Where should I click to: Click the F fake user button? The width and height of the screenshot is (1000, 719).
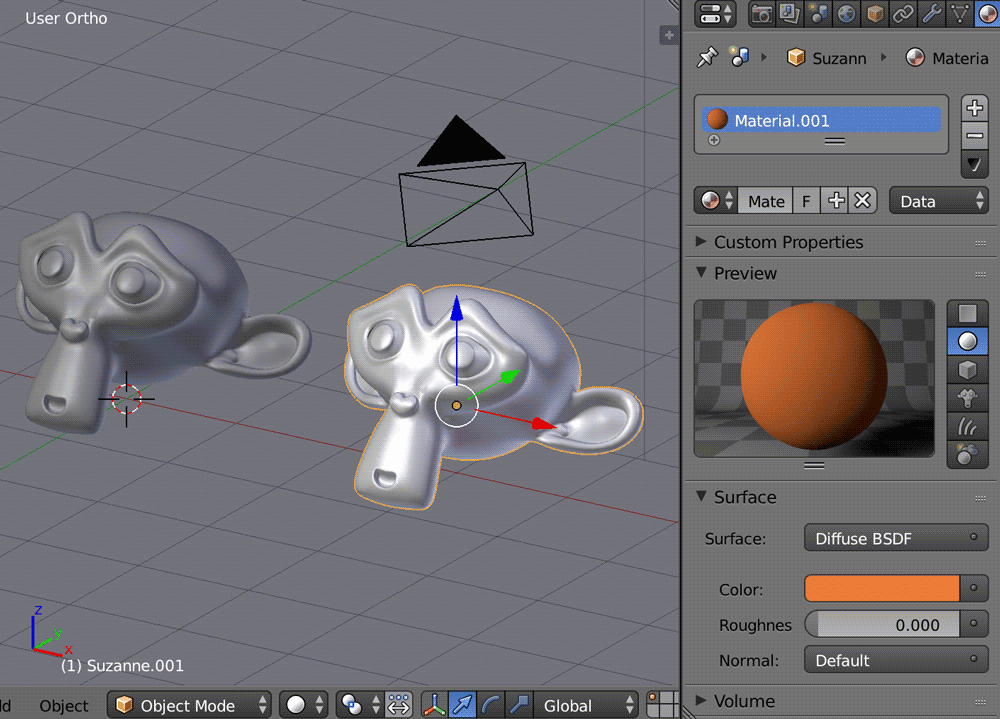806,201
